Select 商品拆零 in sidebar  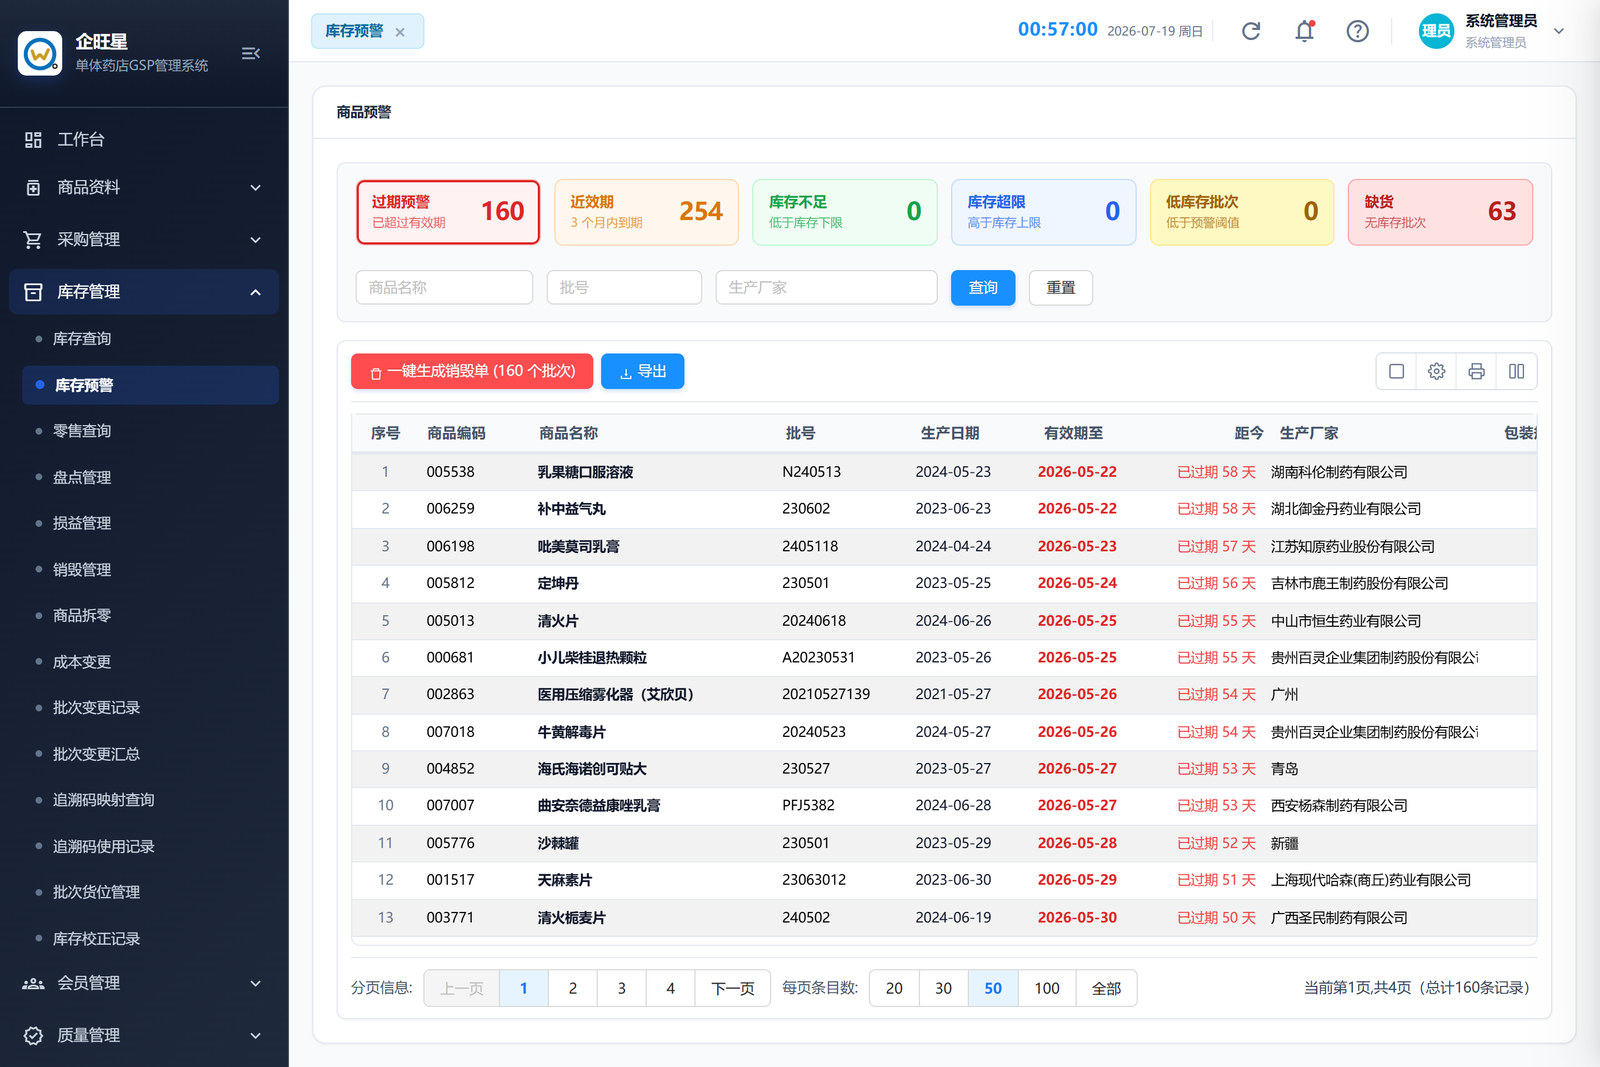pos(150,616)
